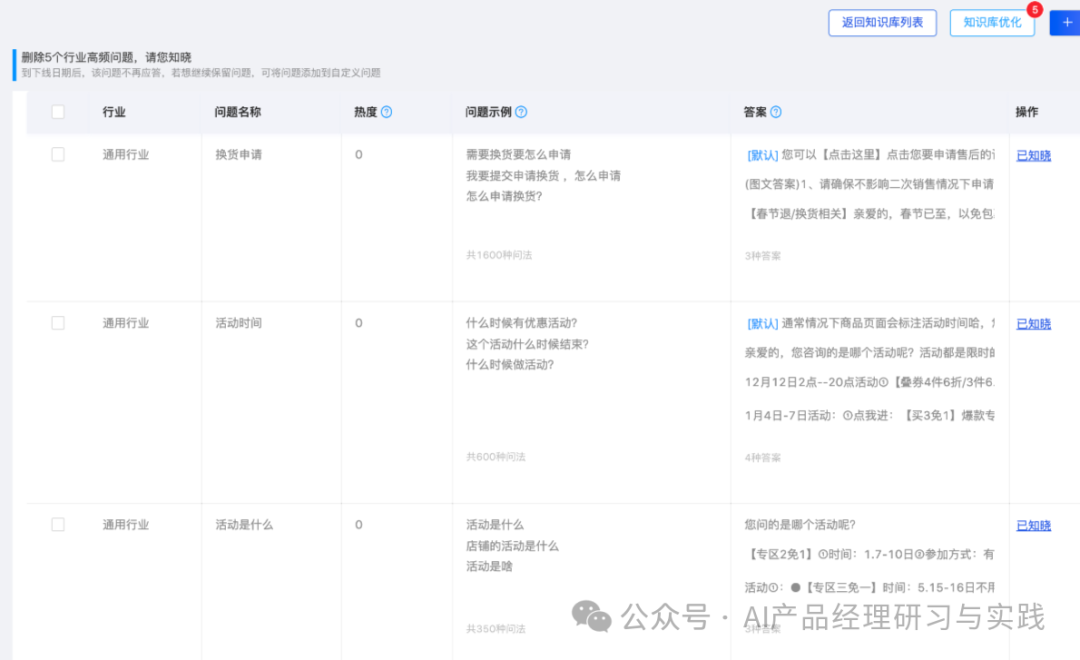The height and width of the screenshot is (660, 1080).
Task: Click example 活动是啥
Action: (x=489, y=567)
